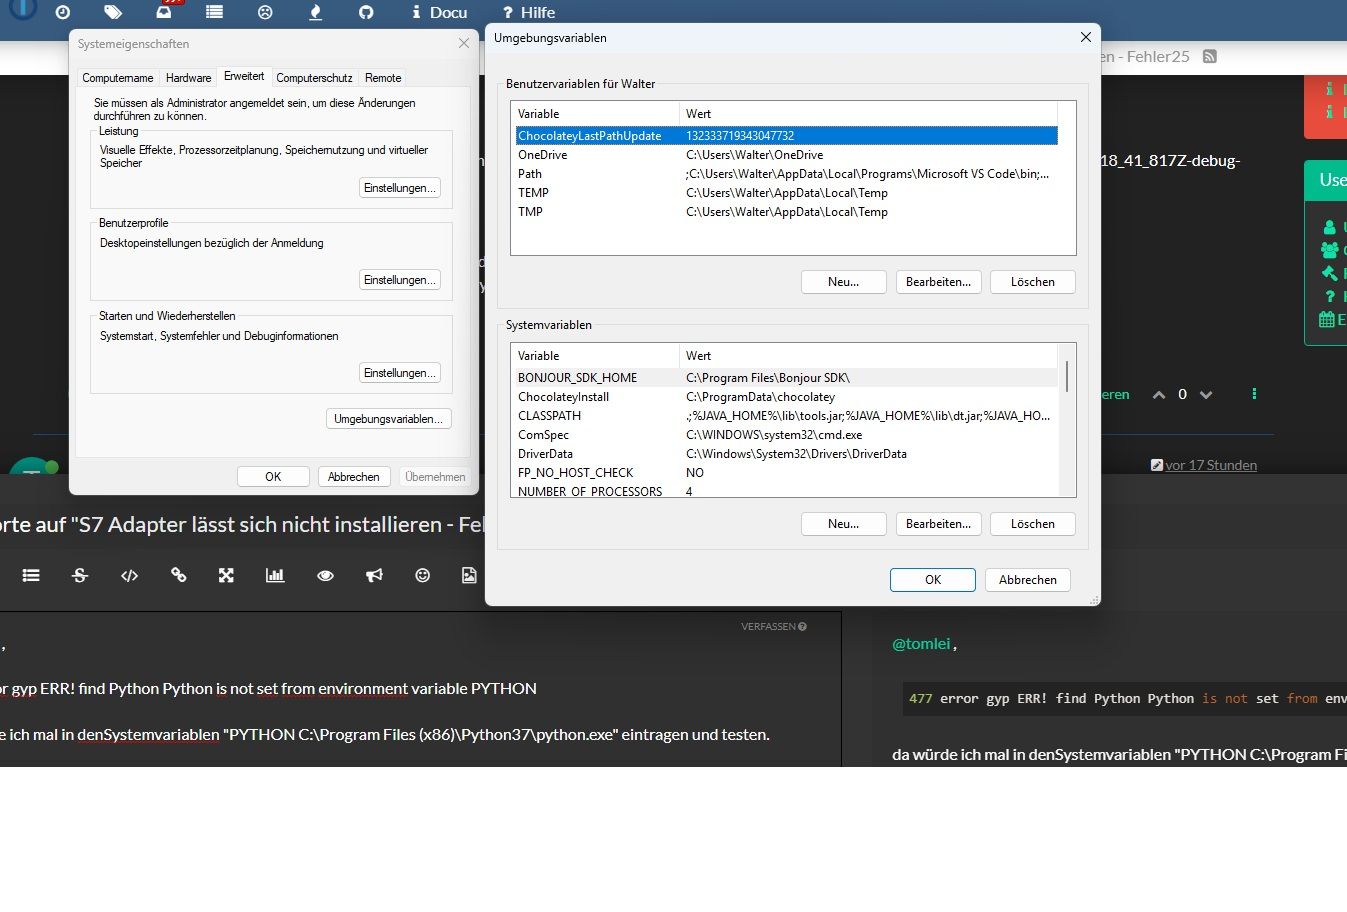Screen dimensions: 1347x912
Task: Open the post three-dot options menu
Action: 1254,394
